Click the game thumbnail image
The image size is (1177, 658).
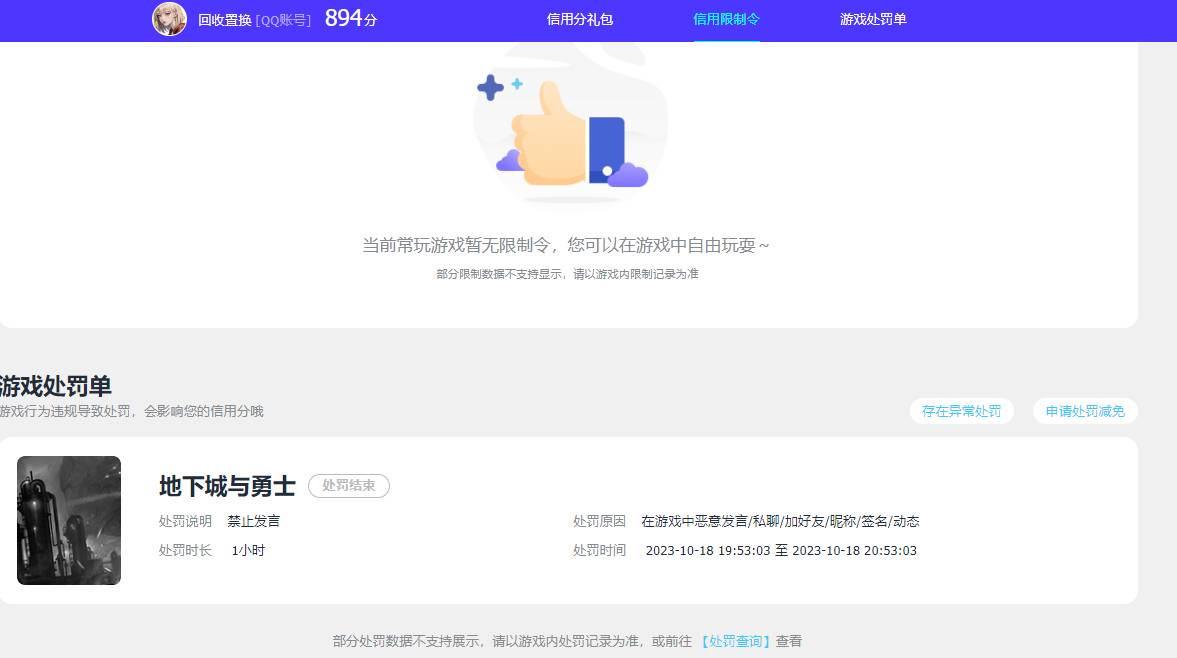click(x=68, y=520)
